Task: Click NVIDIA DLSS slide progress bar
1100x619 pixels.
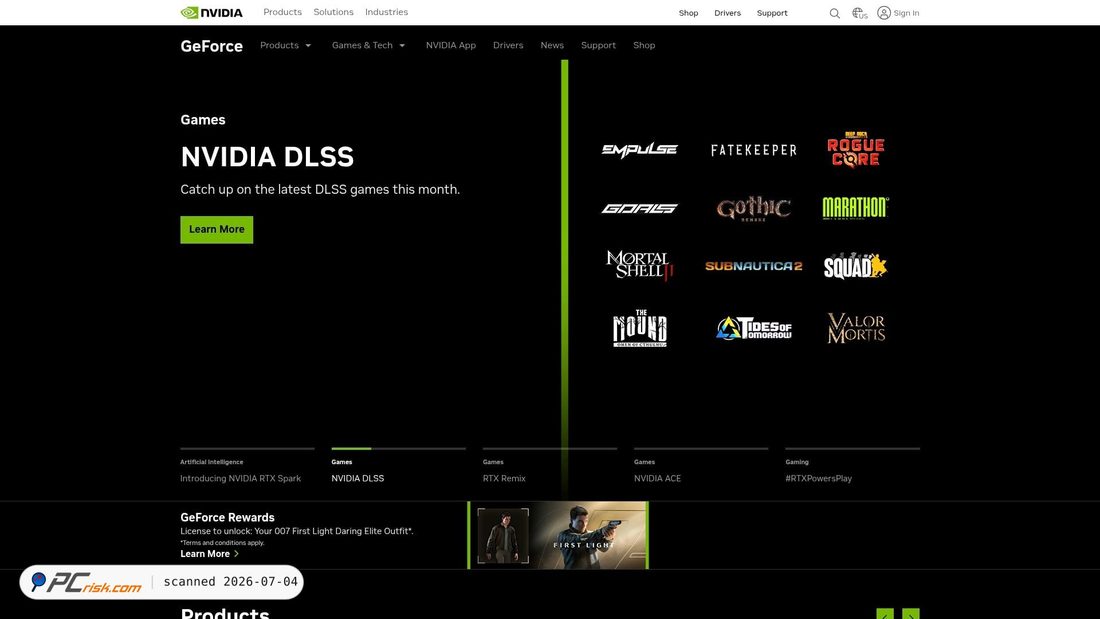Action: 398,448
